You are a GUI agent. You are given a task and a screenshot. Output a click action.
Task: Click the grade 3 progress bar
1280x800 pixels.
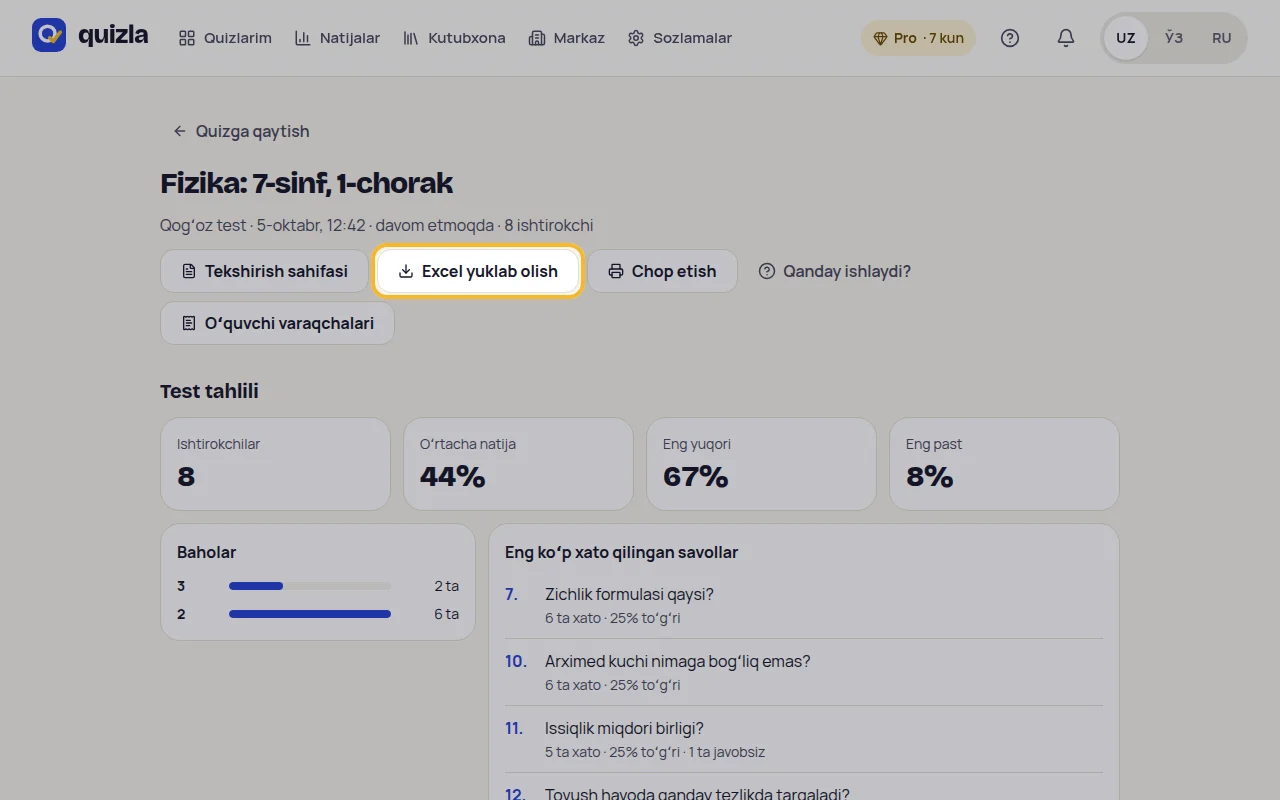(x=310, y=586)
